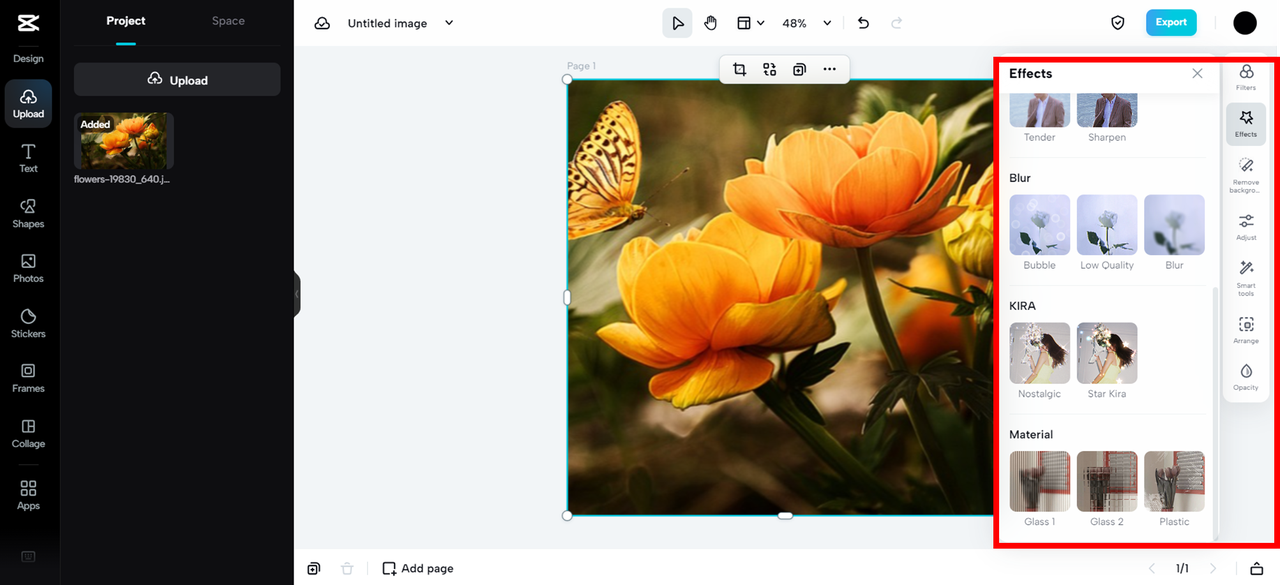Duplicate the page using the copy icon
Screen dimensions: 1280x585
[313, 568]
